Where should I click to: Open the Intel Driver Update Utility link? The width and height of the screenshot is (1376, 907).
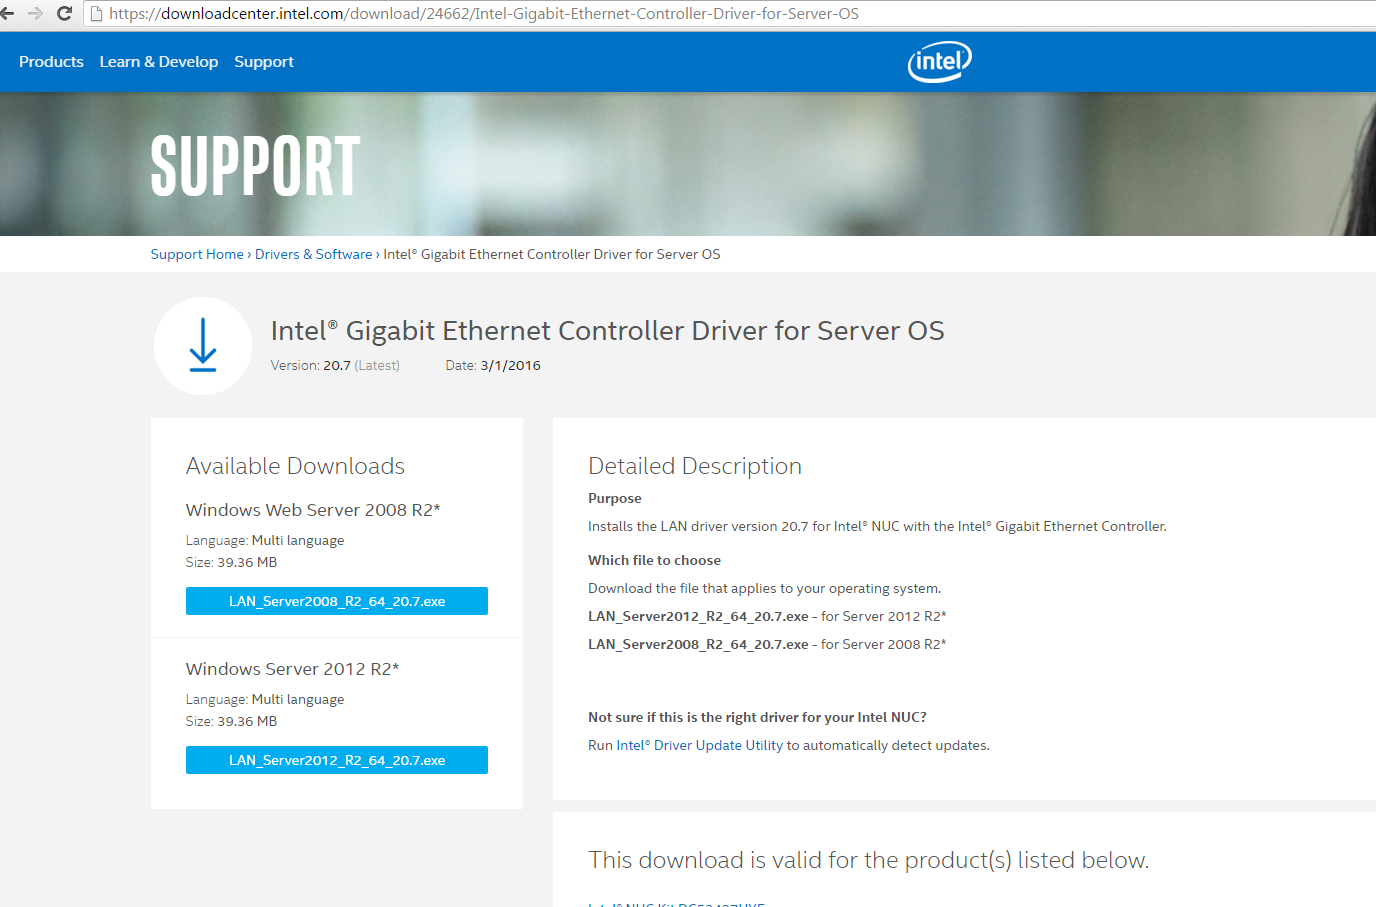click(699, 745)
